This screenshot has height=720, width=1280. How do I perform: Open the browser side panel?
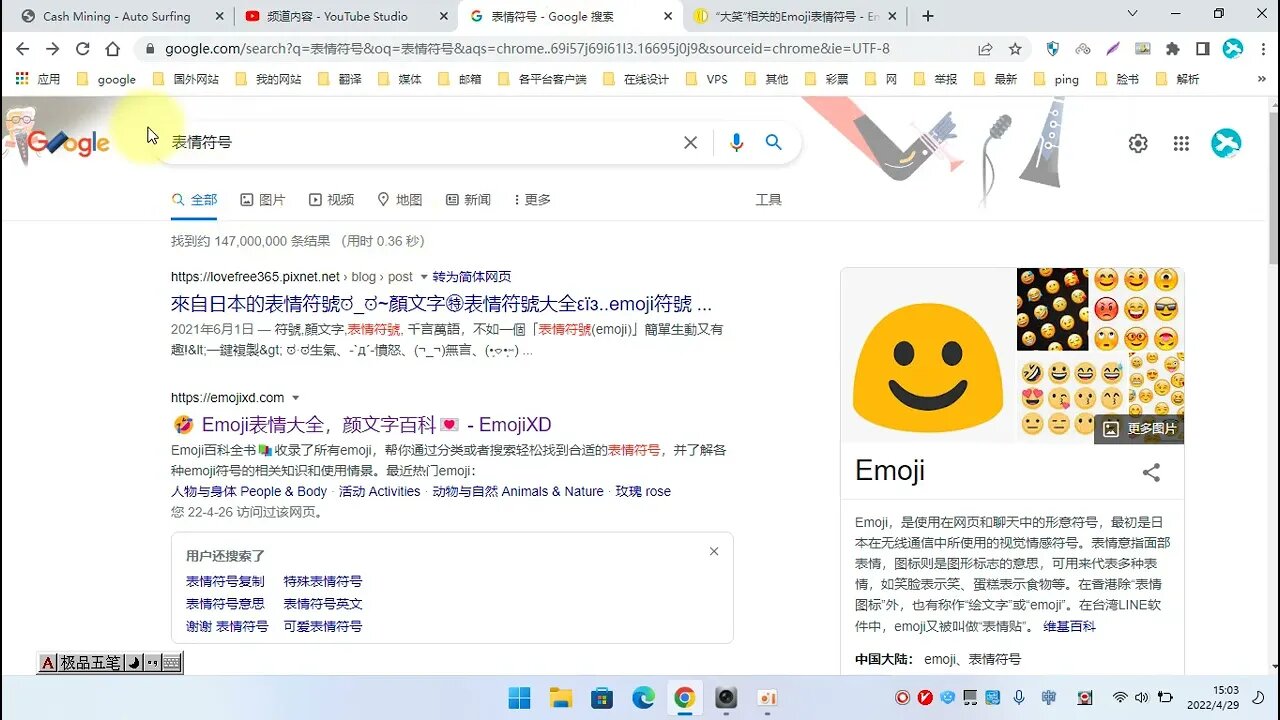point(1203,48)
